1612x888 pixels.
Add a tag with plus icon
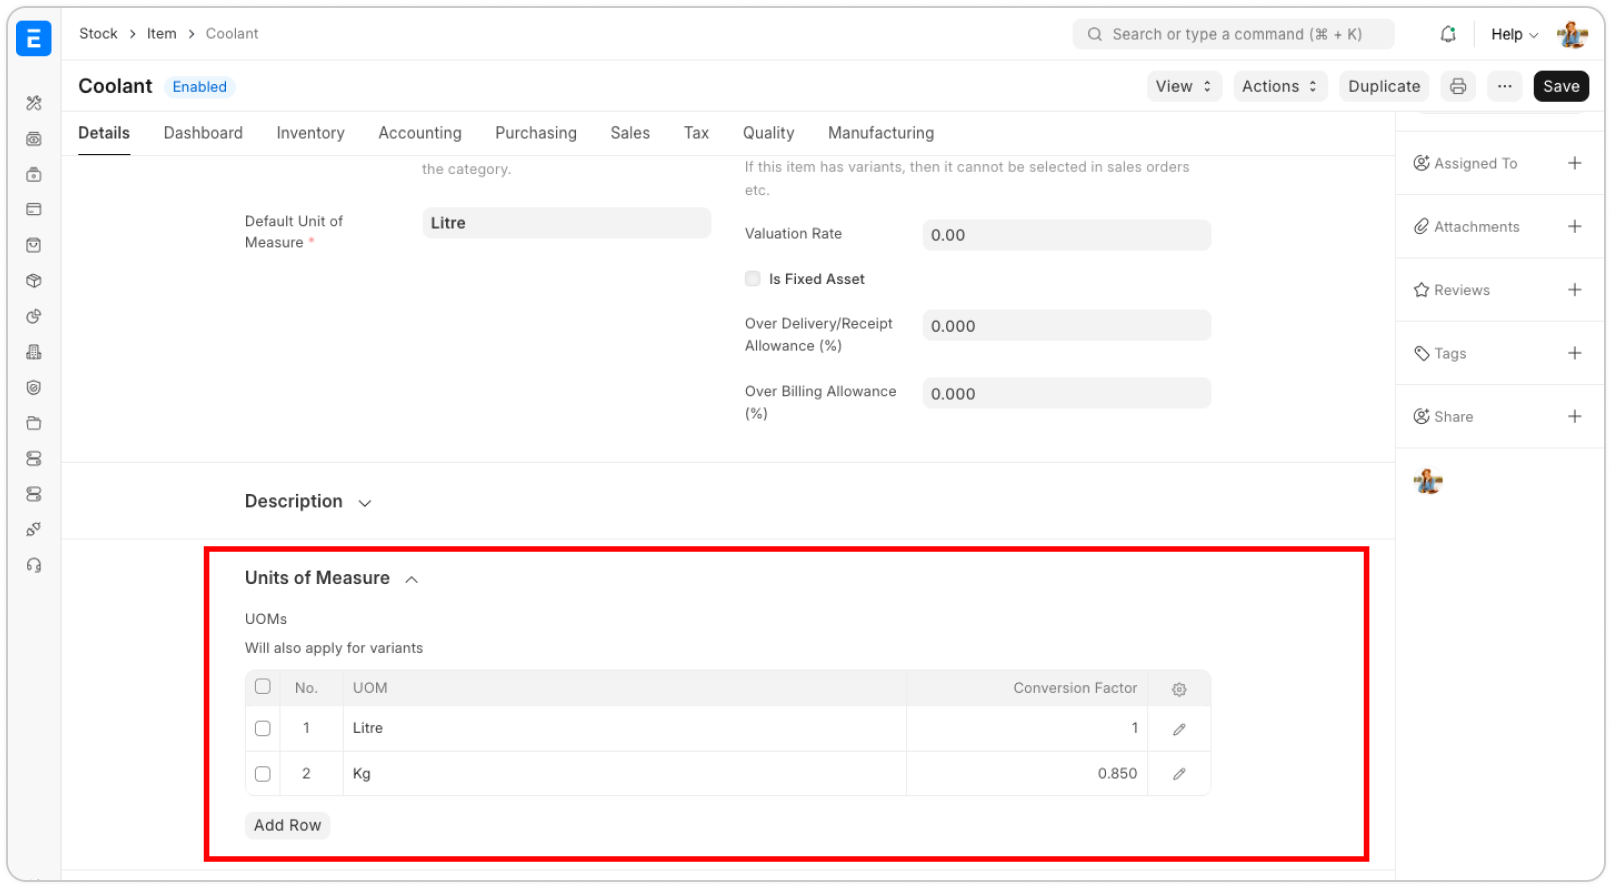click(x=1574, y=353)
